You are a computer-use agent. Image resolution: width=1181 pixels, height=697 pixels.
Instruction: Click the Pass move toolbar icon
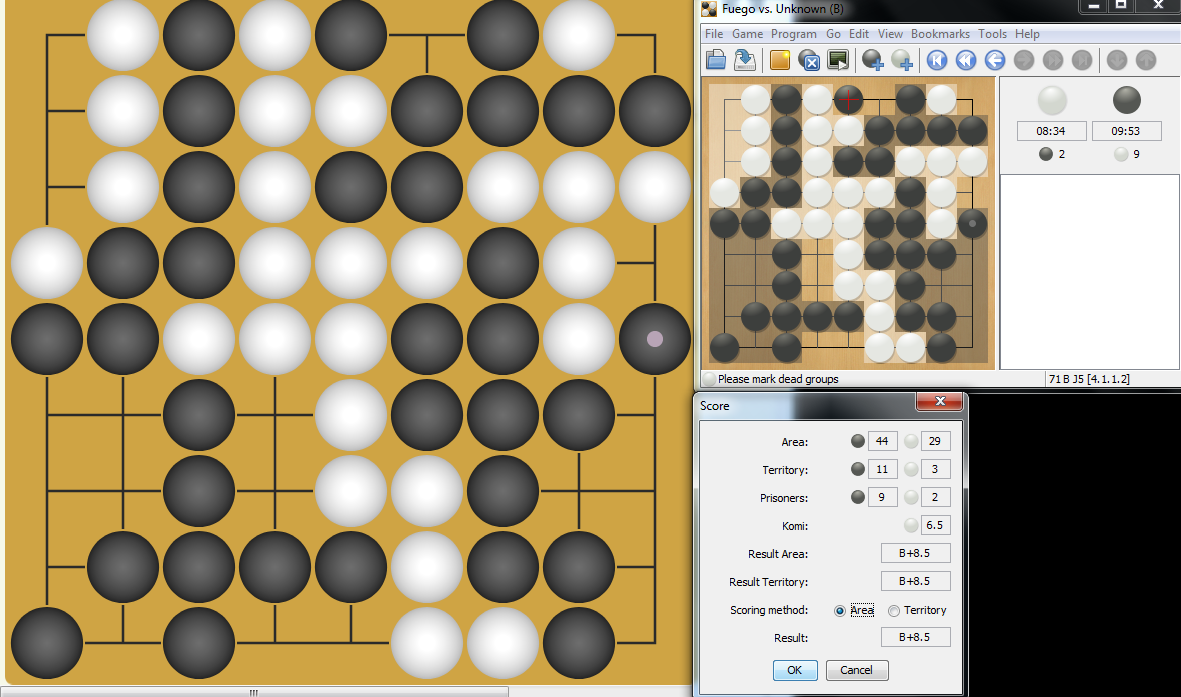(x=809, y=60)
